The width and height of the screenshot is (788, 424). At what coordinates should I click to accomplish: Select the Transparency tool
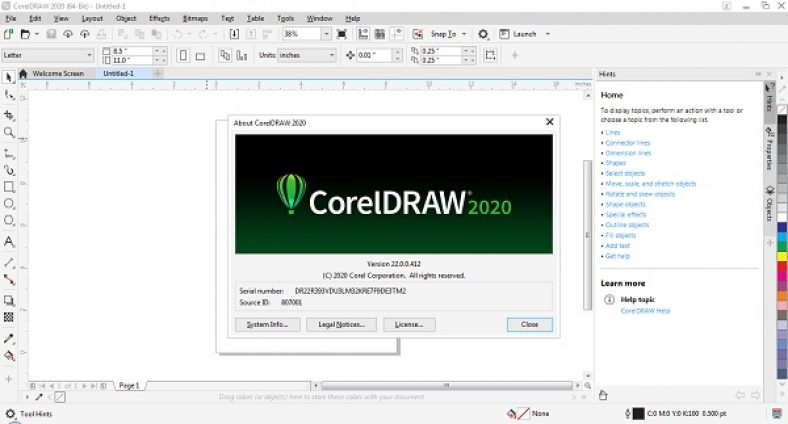(9, 317)
